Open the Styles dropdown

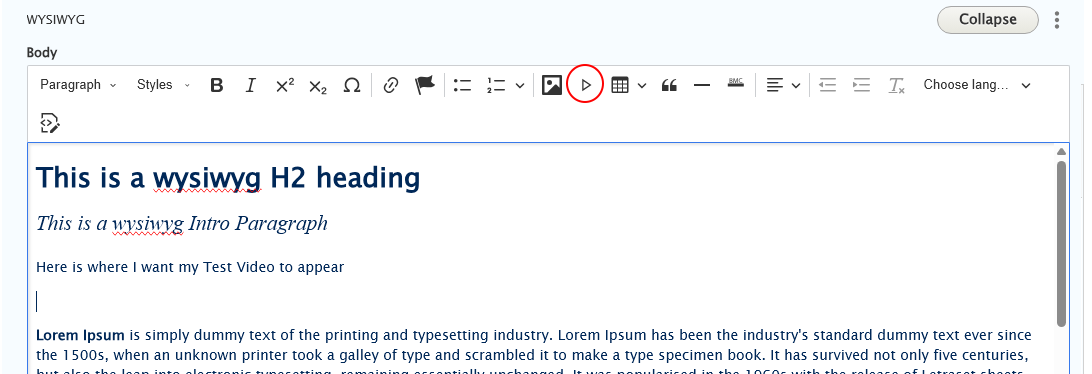click(163, 85)
